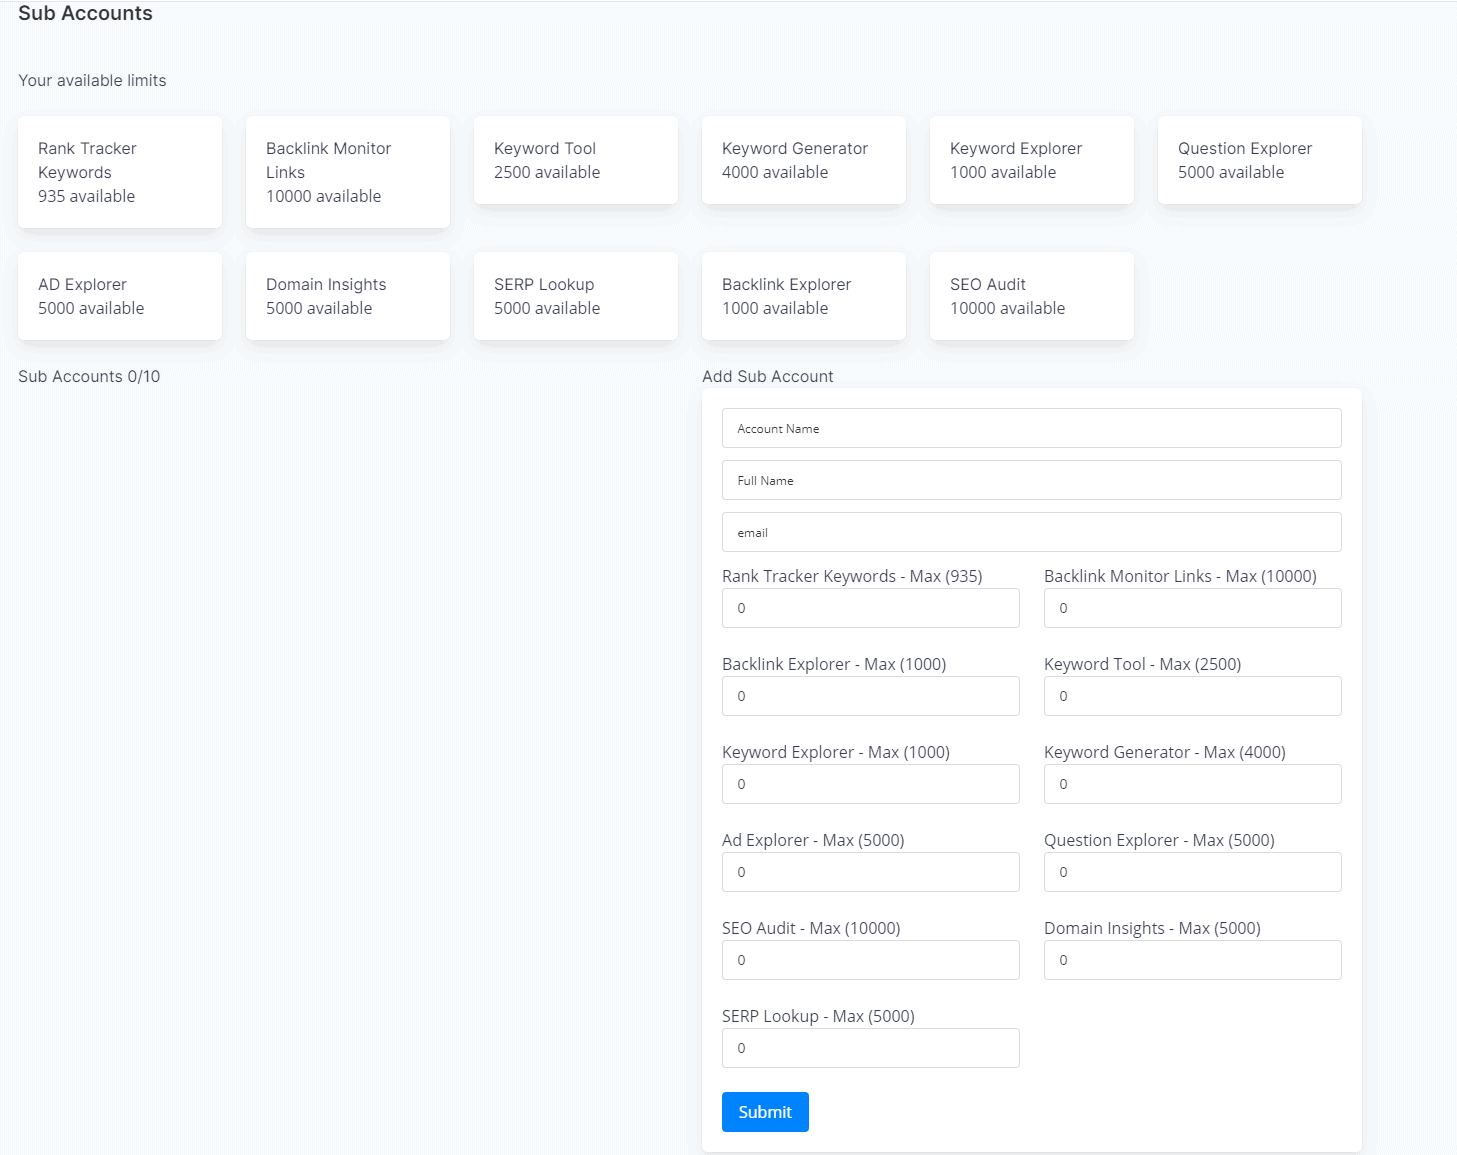The width and height of the screenshot is (1457, 1155).
Task: Click the Rank Tracker Keywords limit card
Action: [120, 172]
